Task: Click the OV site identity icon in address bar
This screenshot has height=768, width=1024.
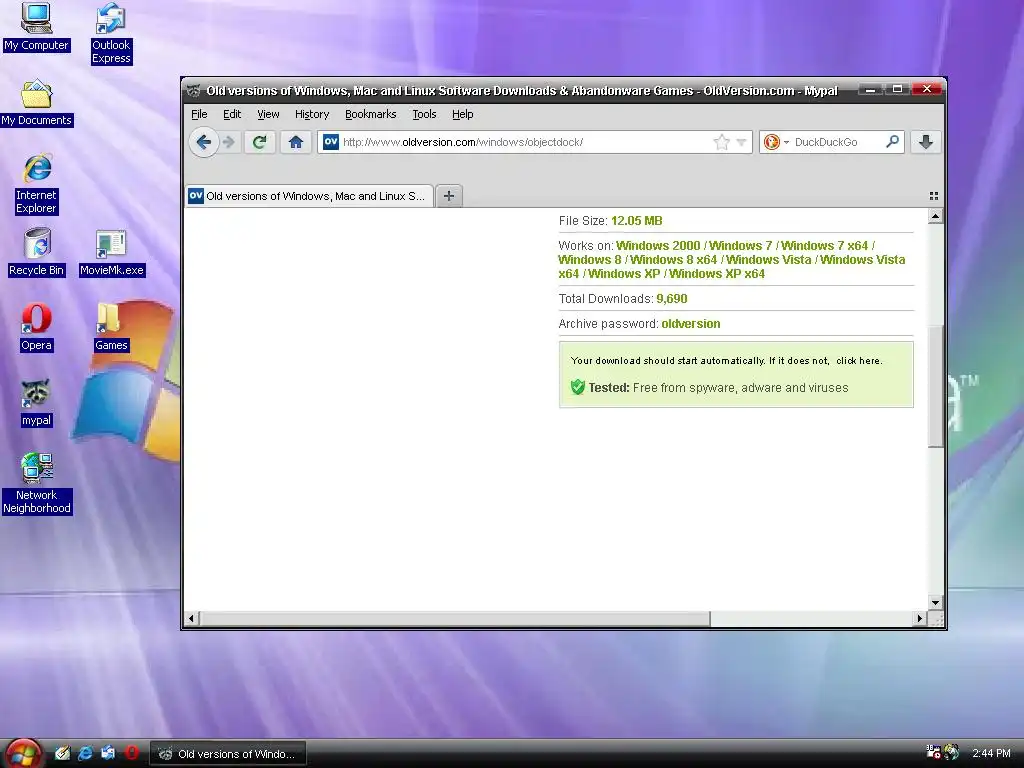Action: tap(331, 142)
